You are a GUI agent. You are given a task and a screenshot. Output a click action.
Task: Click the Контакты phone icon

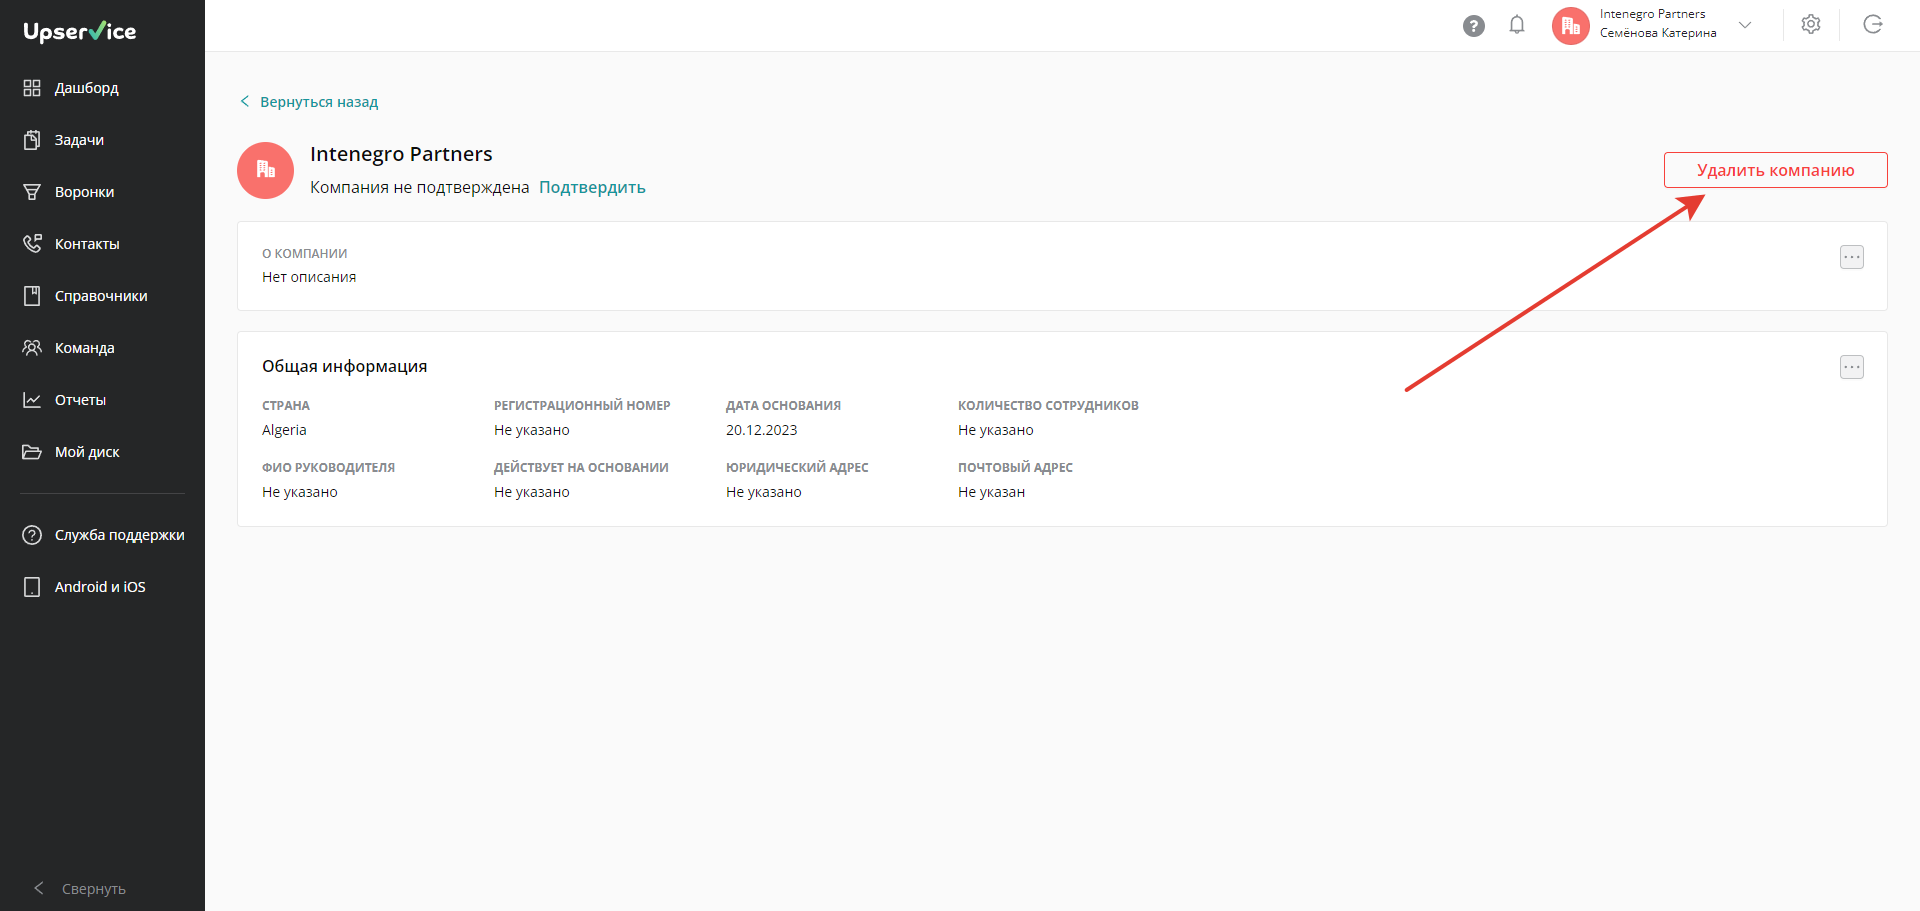click(32, 244)
